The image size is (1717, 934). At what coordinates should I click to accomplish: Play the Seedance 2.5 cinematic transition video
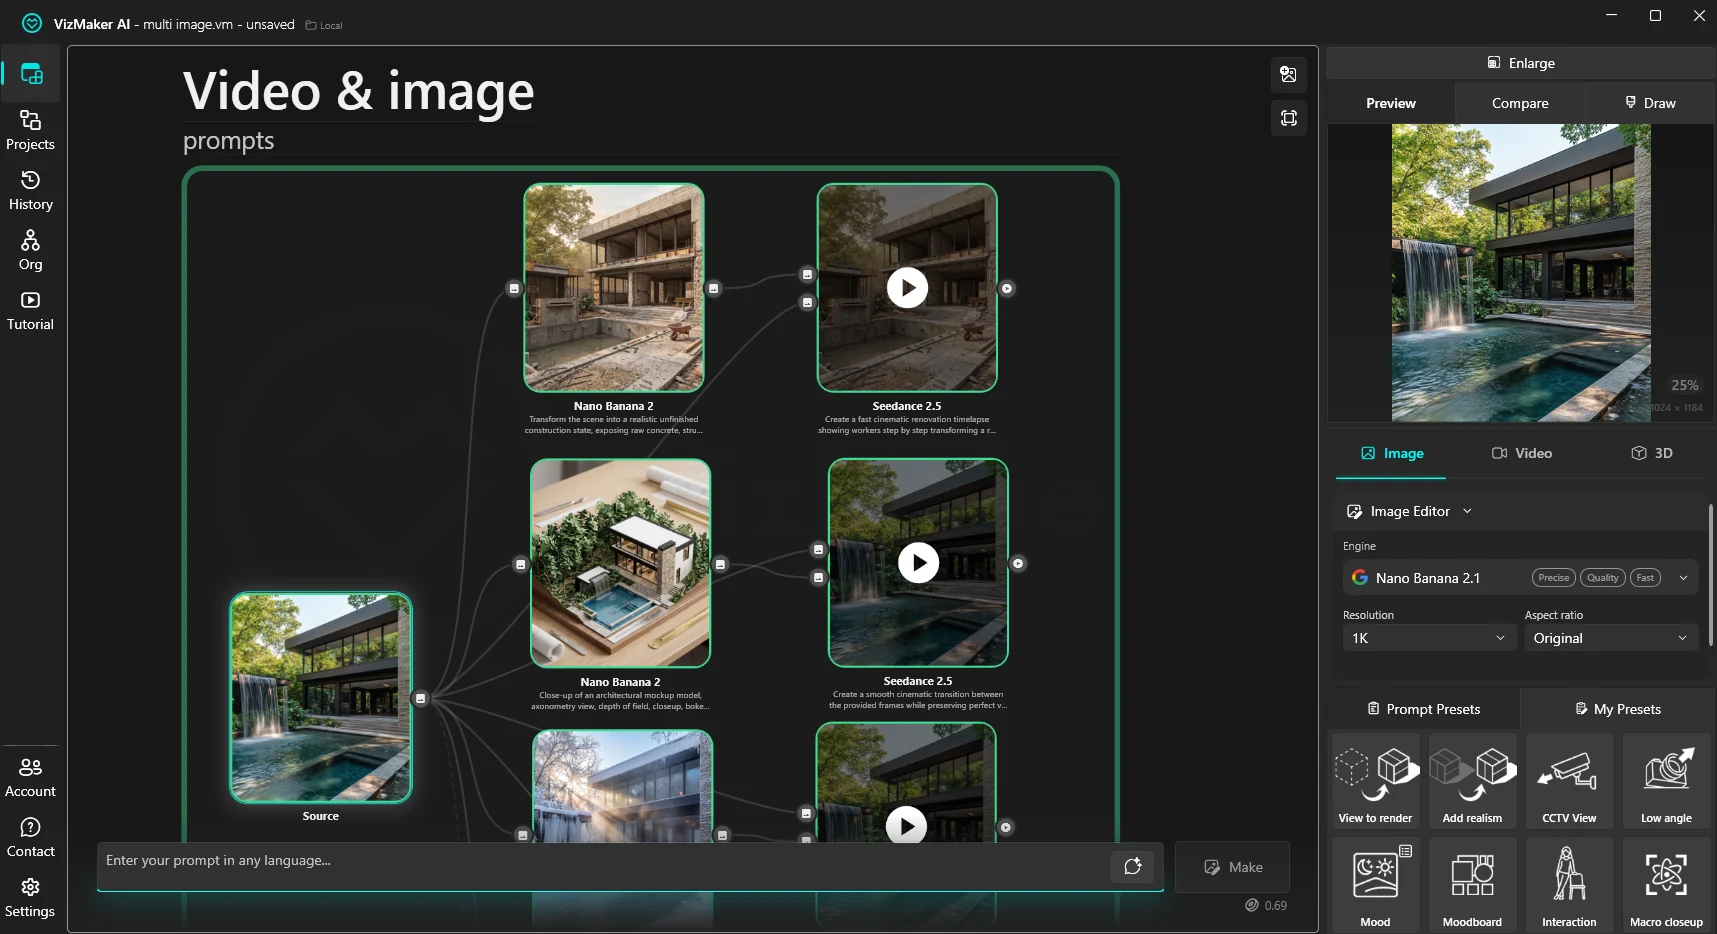tap(918, 563)
